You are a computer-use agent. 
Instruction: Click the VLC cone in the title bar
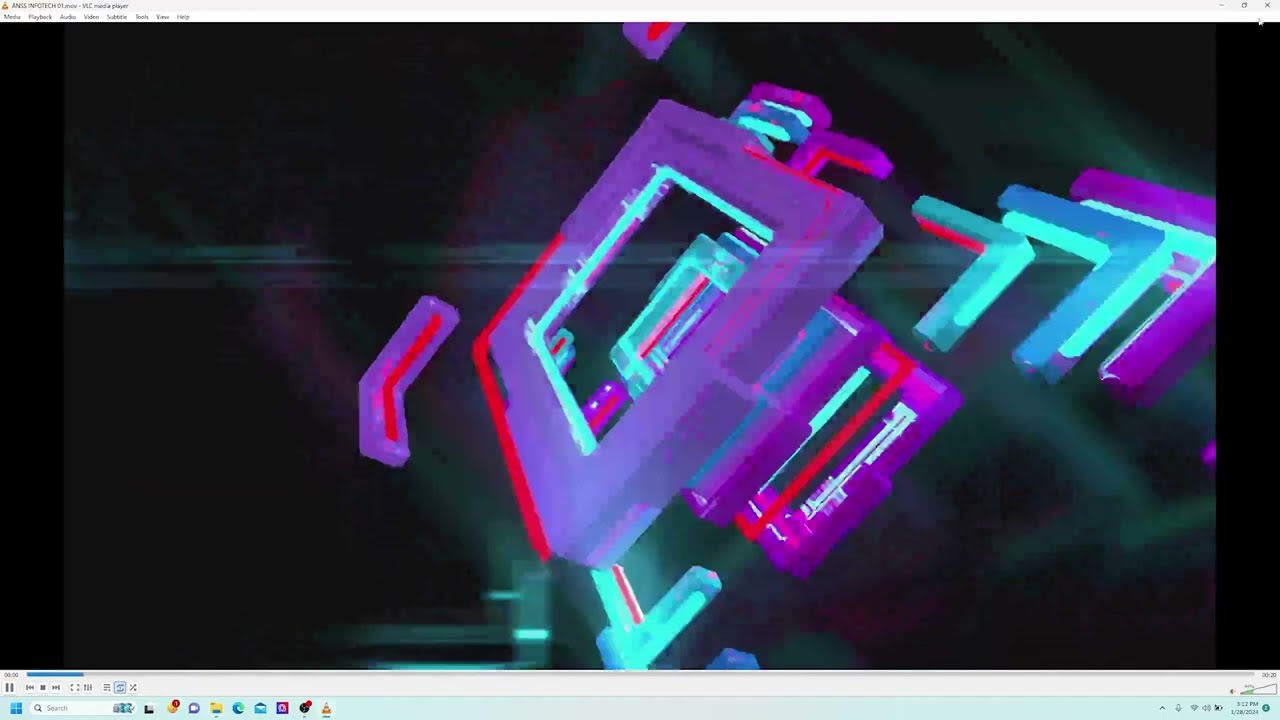tap(6, 6)
